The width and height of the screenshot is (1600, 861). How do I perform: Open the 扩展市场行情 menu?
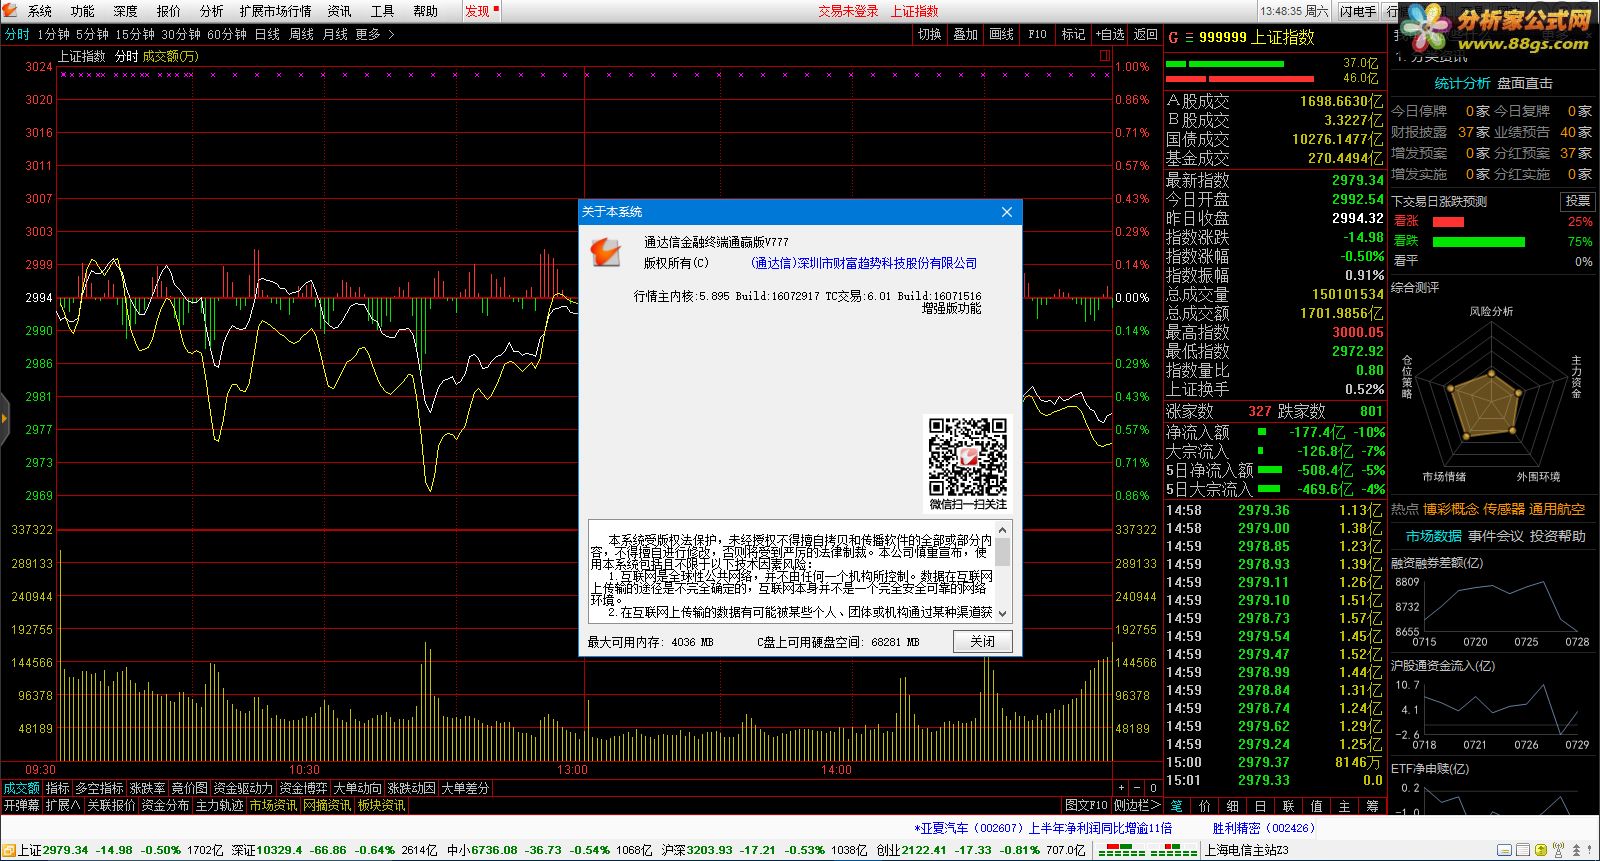(x=276, y=11)
